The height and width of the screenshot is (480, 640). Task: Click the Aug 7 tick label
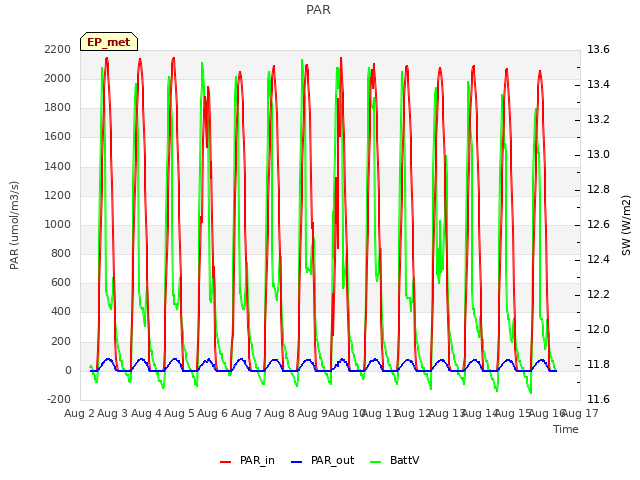[x=246, y=413]
